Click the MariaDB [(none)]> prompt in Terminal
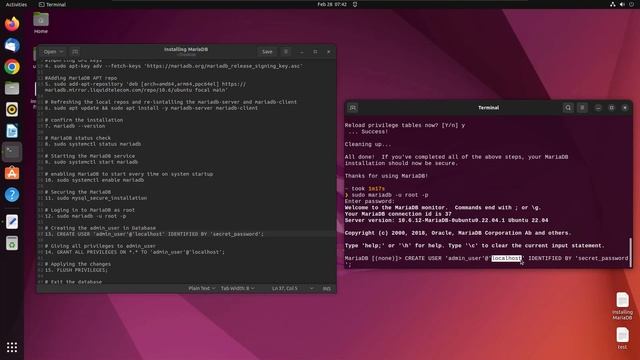The height and width of the screenshot is (360, 640). coord(373,258)
